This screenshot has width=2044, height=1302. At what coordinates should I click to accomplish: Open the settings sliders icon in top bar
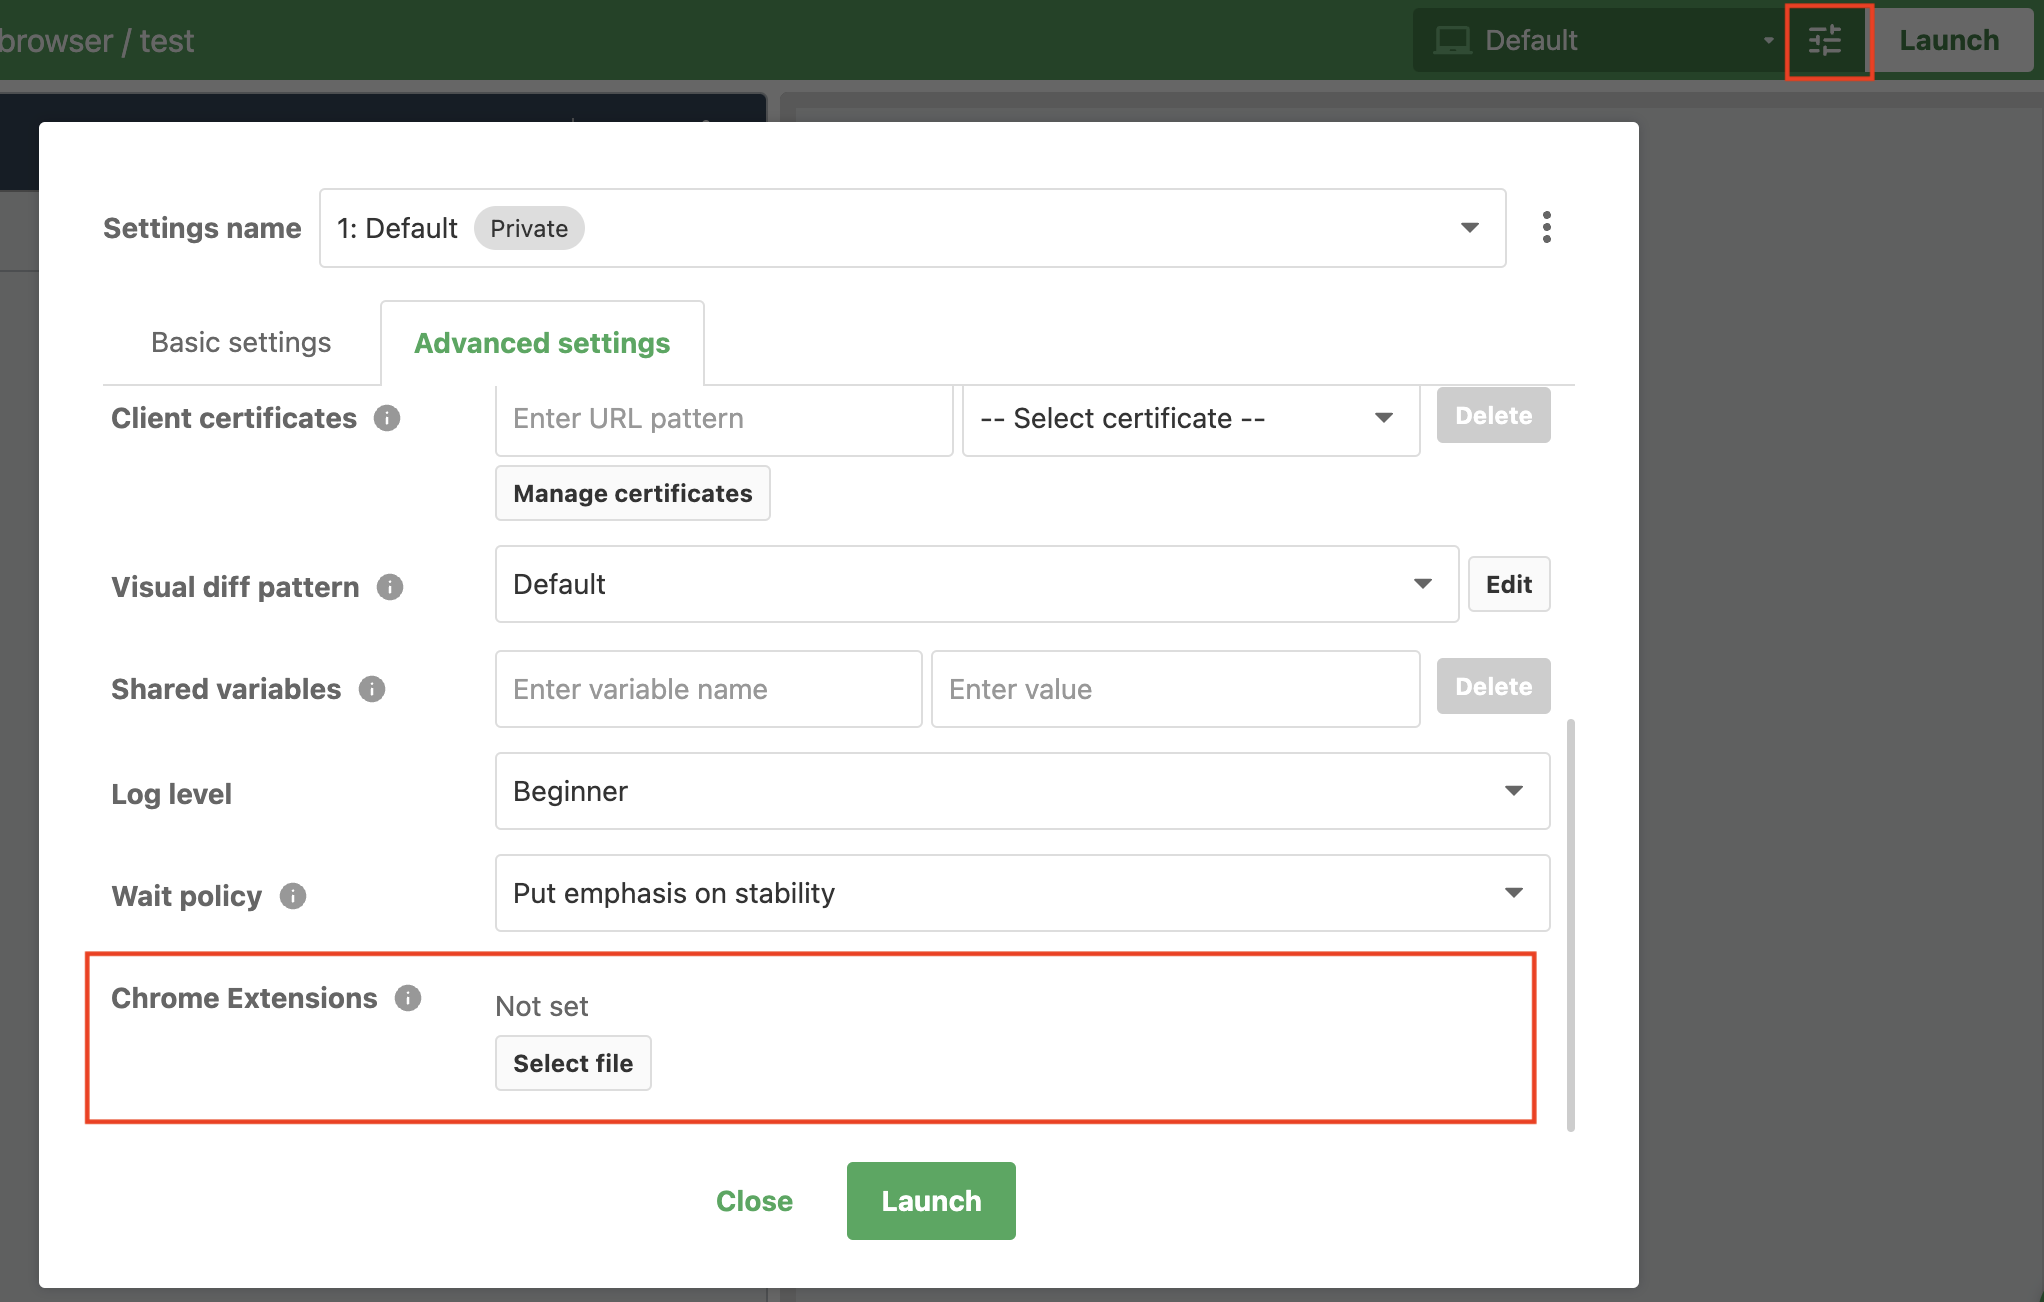pyautogui.click(x=1826, y=41)
